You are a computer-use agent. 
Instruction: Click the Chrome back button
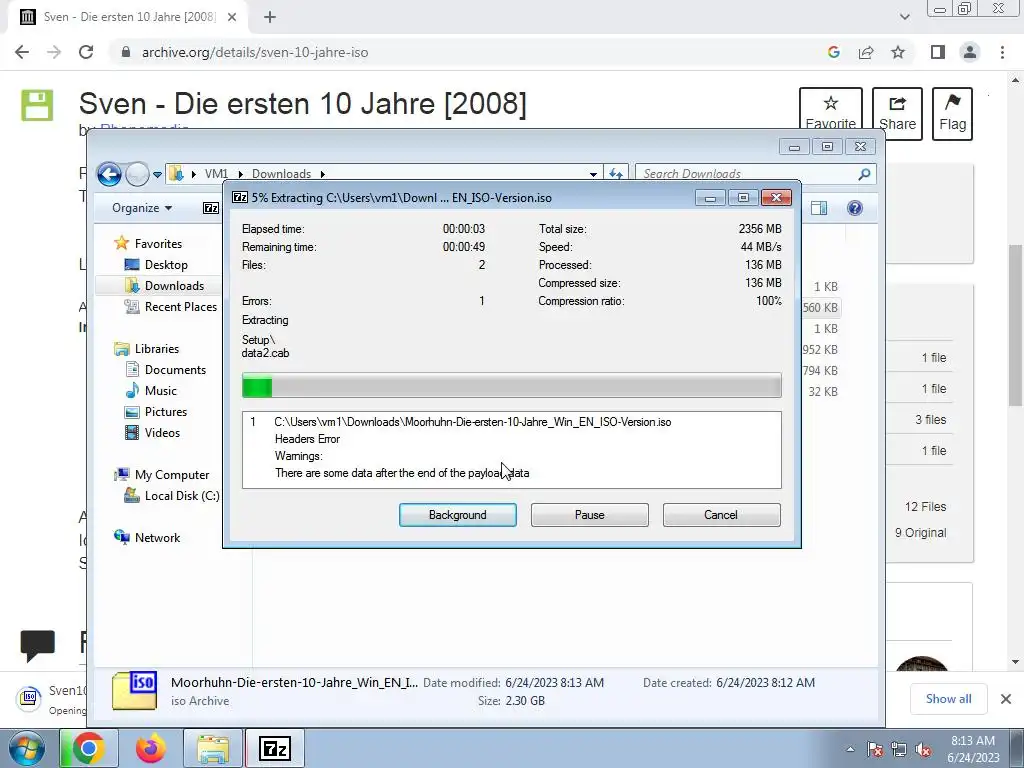click(x=22, y=52)
